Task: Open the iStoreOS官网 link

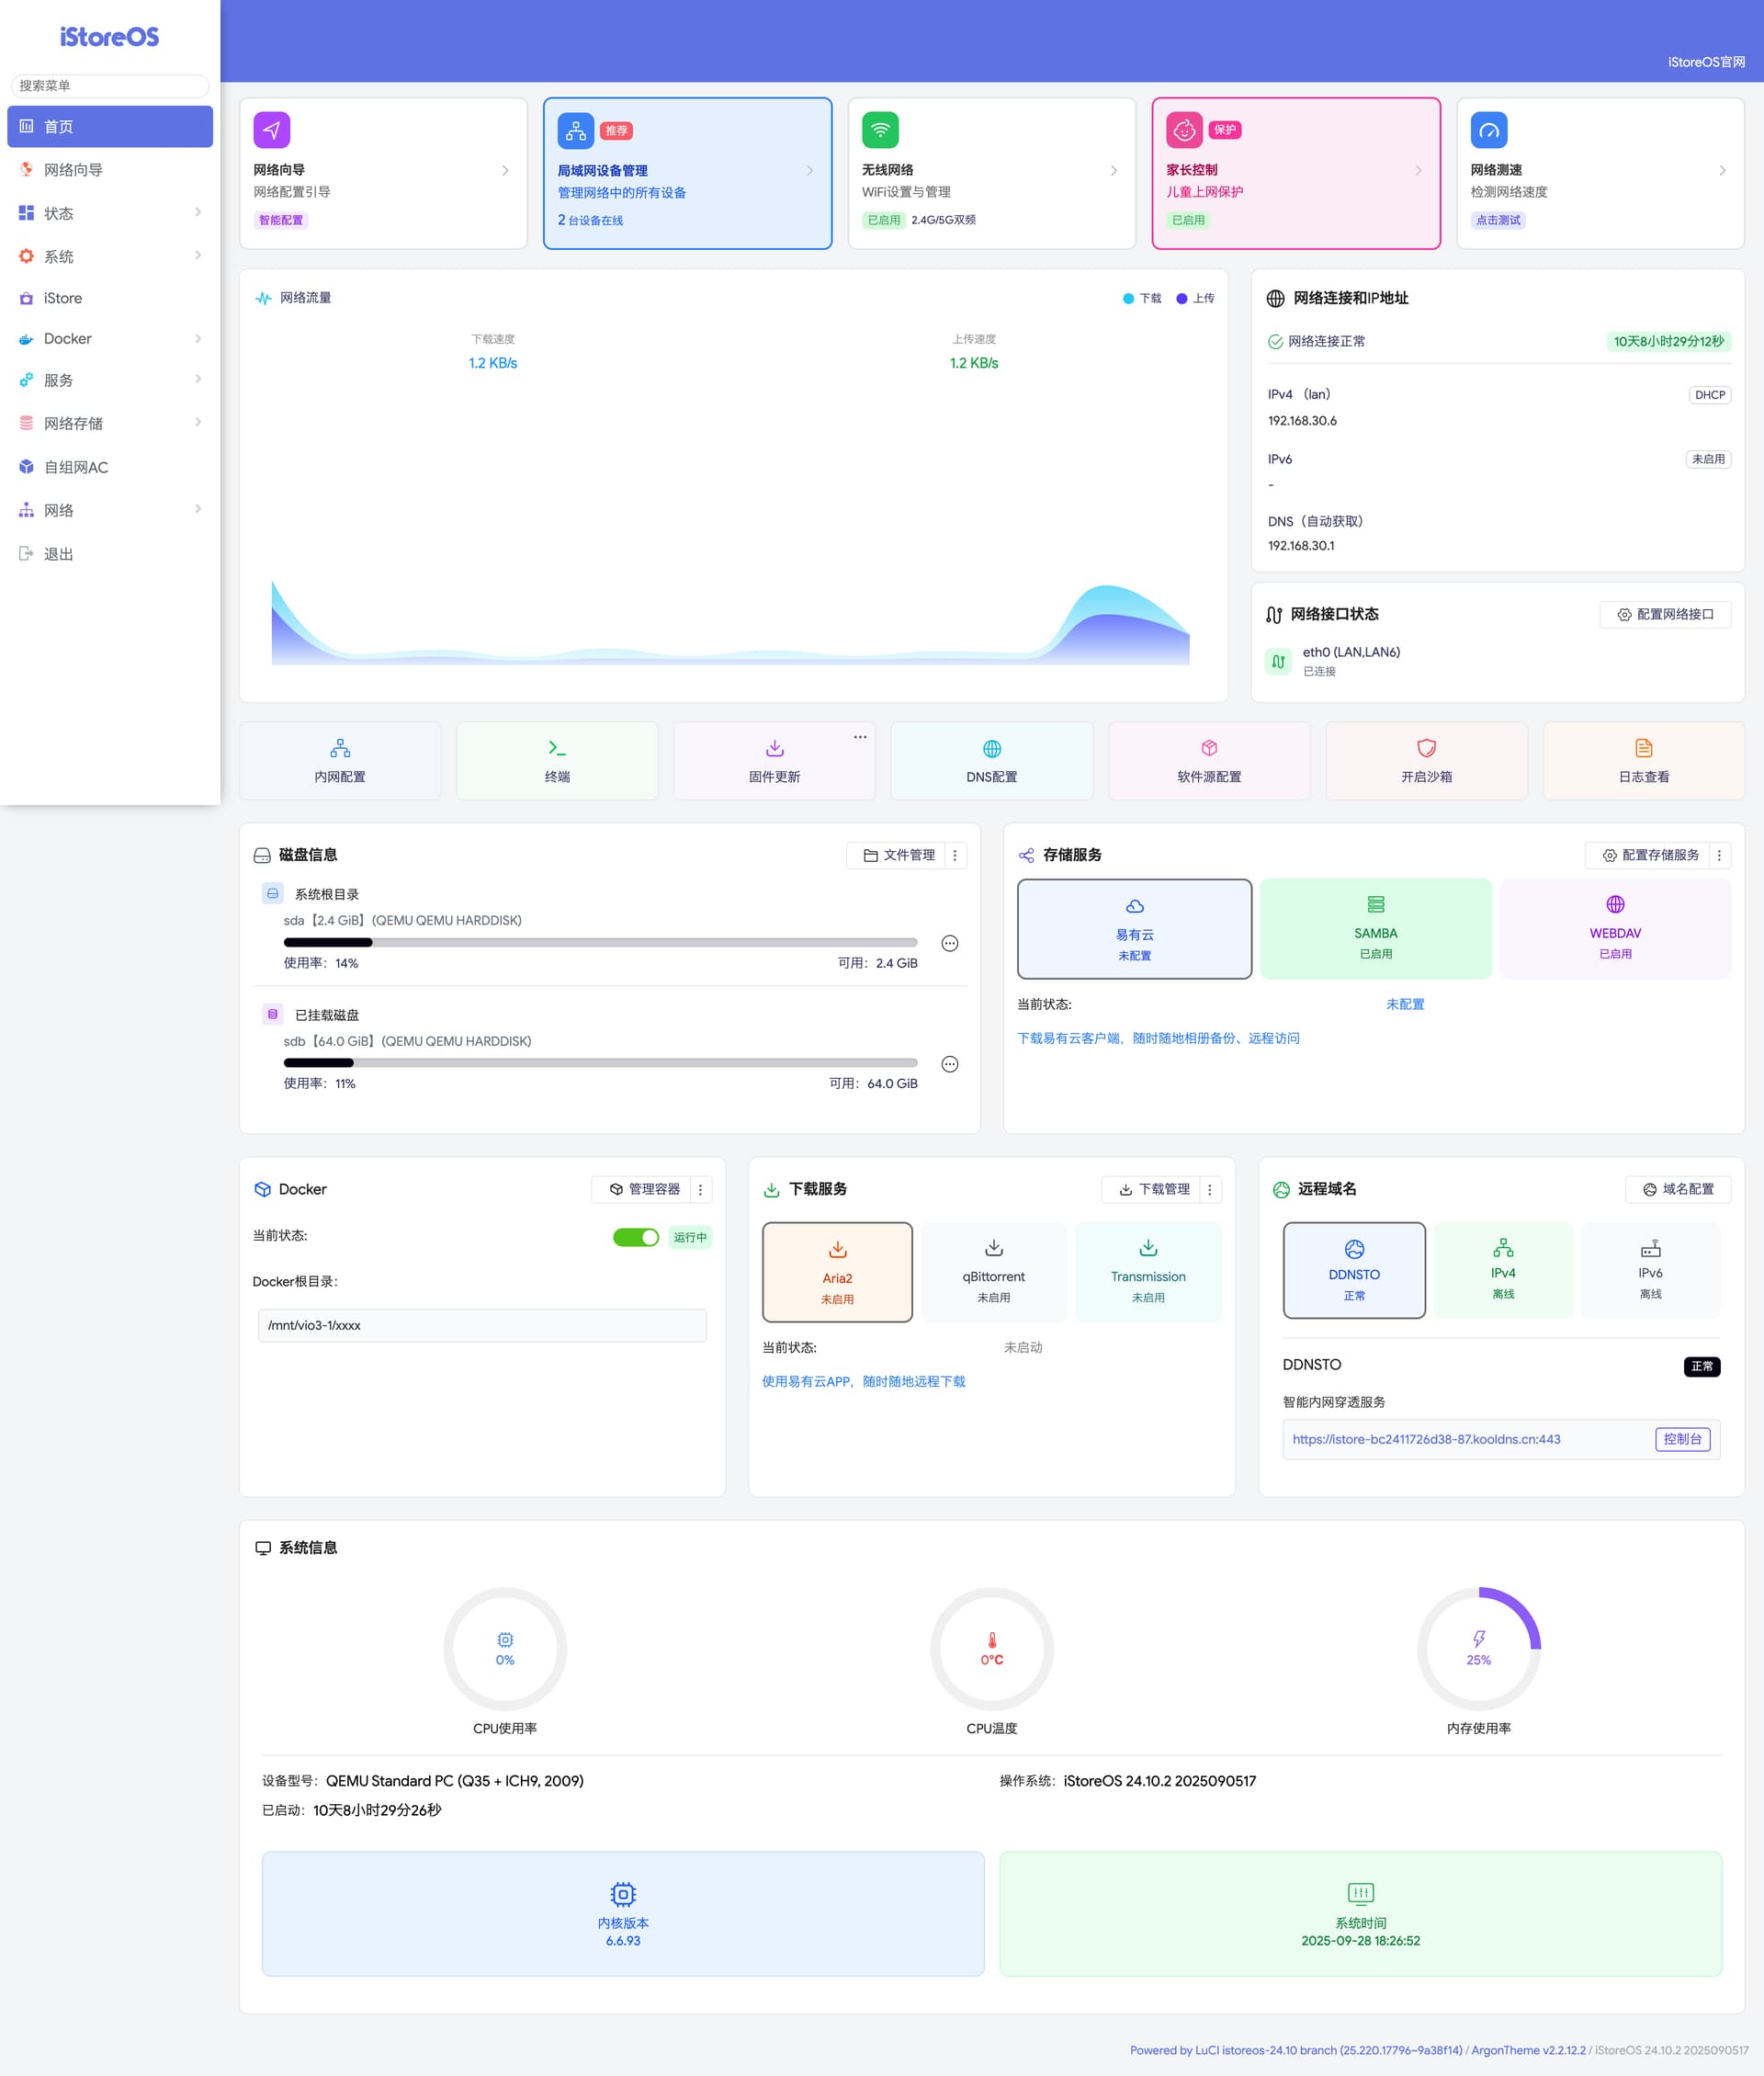Action: (x=1705, y=62)
